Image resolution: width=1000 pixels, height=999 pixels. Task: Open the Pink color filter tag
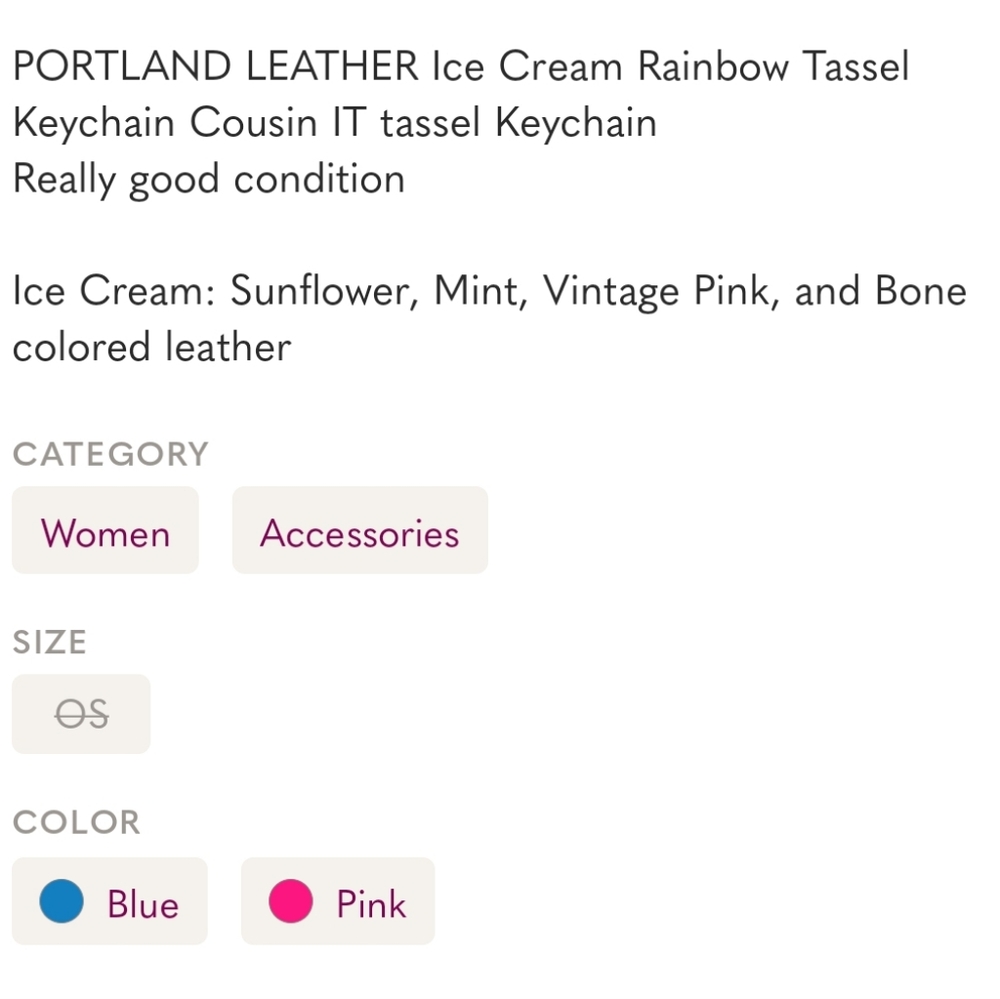pos(337,901)
